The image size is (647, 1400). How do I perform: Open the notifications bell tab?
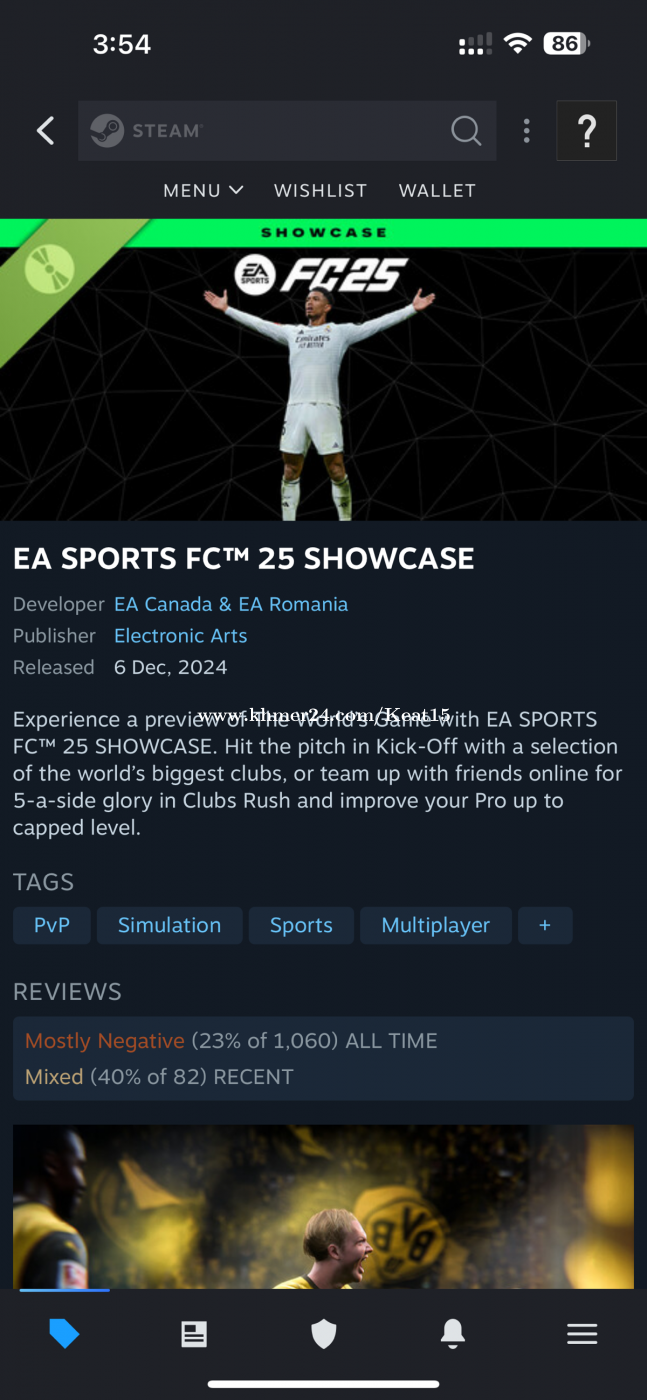(x=453, y=1333)
